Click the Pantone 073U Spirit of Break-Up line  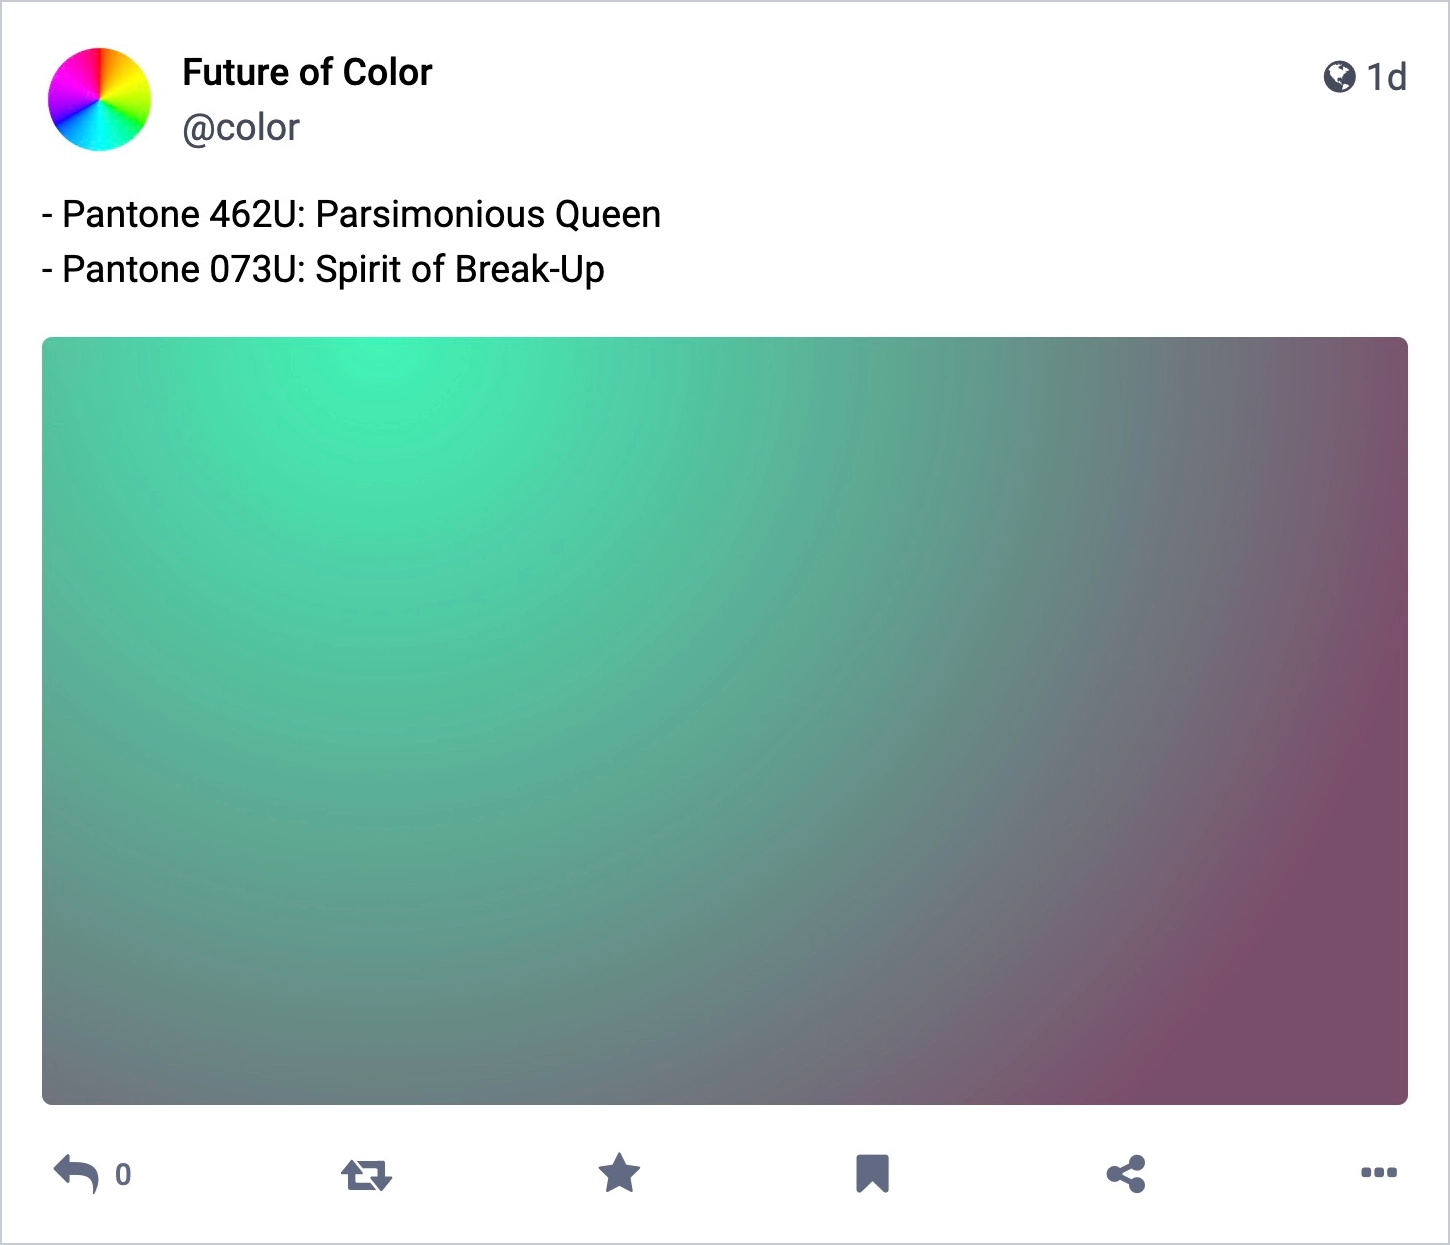(x=323, y=269)
